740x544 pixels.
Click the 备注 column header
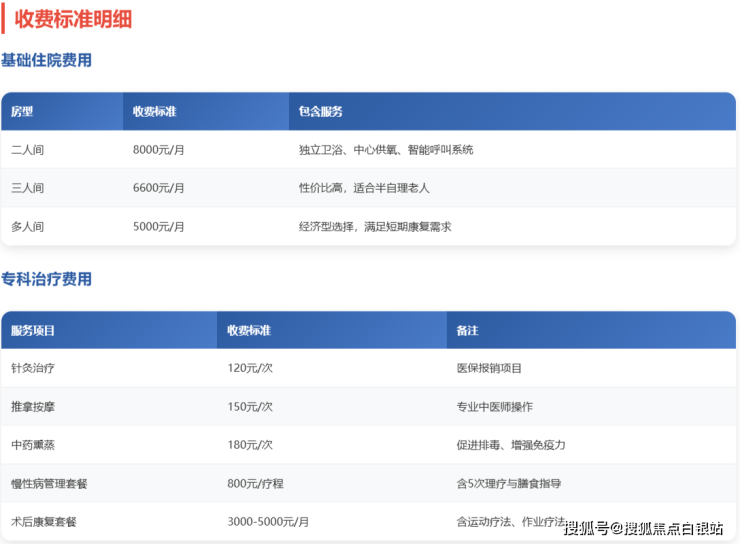[x=467, y=330]
